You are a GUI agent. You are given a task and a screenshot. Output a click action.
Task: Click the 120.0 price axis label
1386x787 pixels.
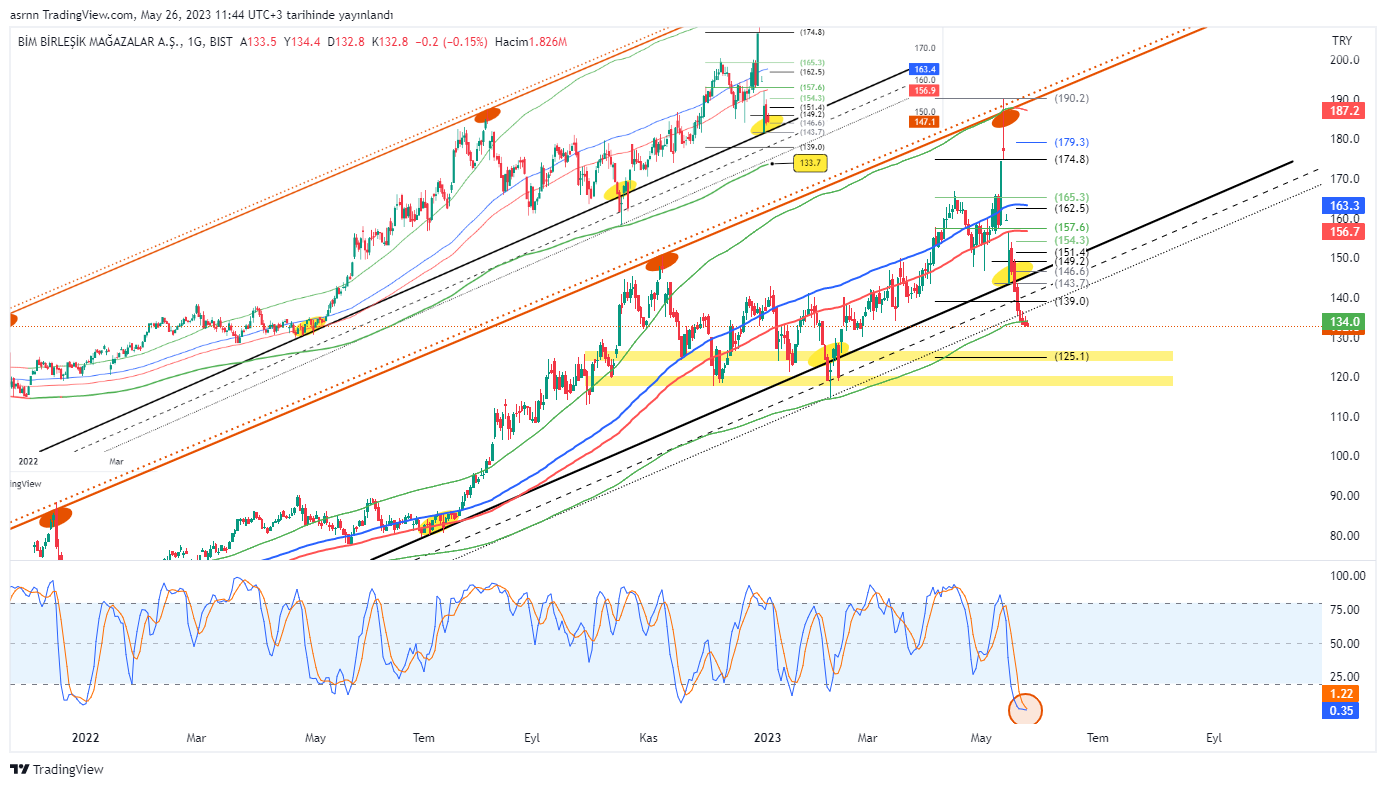(x=1344, y=377)
